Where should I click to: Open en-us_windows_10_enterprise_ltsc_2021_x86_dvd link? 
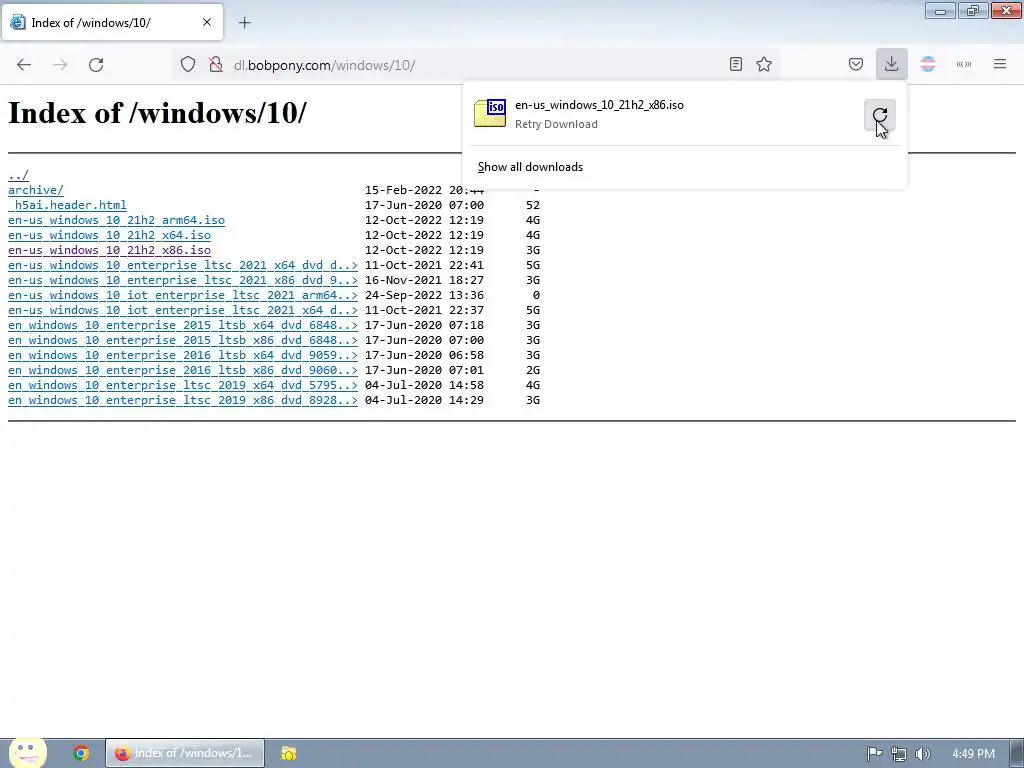point(183,280)
